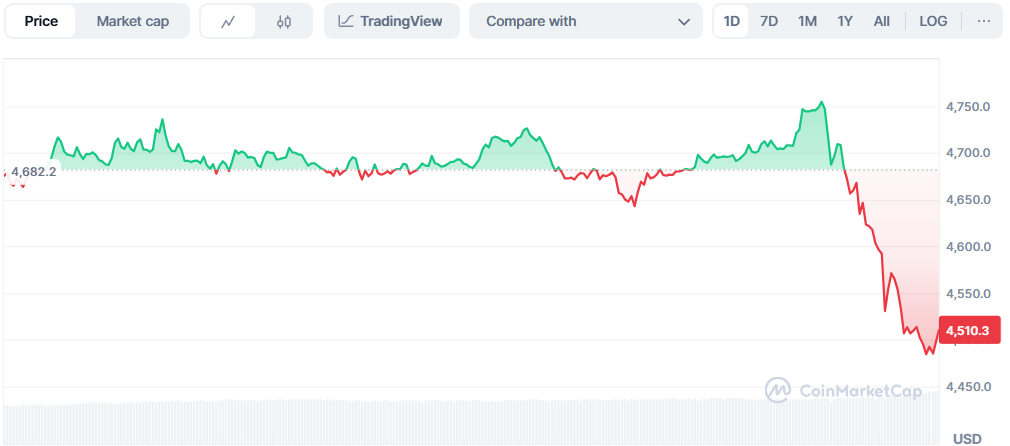Image resolution: width=1010 pixels, height=446 pixels.
Task: Select the 7D time range
Action: [769, 21]
